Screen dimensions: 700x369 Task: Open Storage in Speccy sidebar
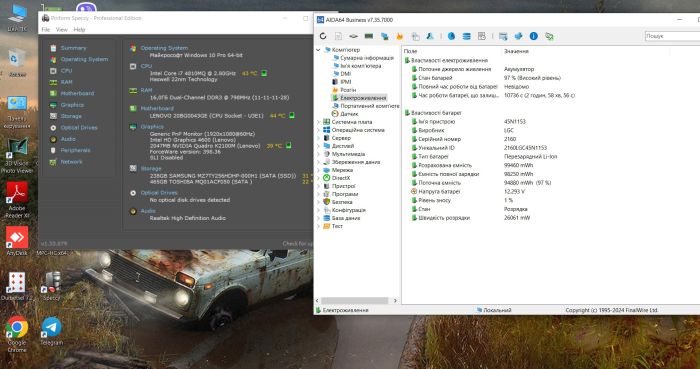pyautogui.click(x=71, y=116)
